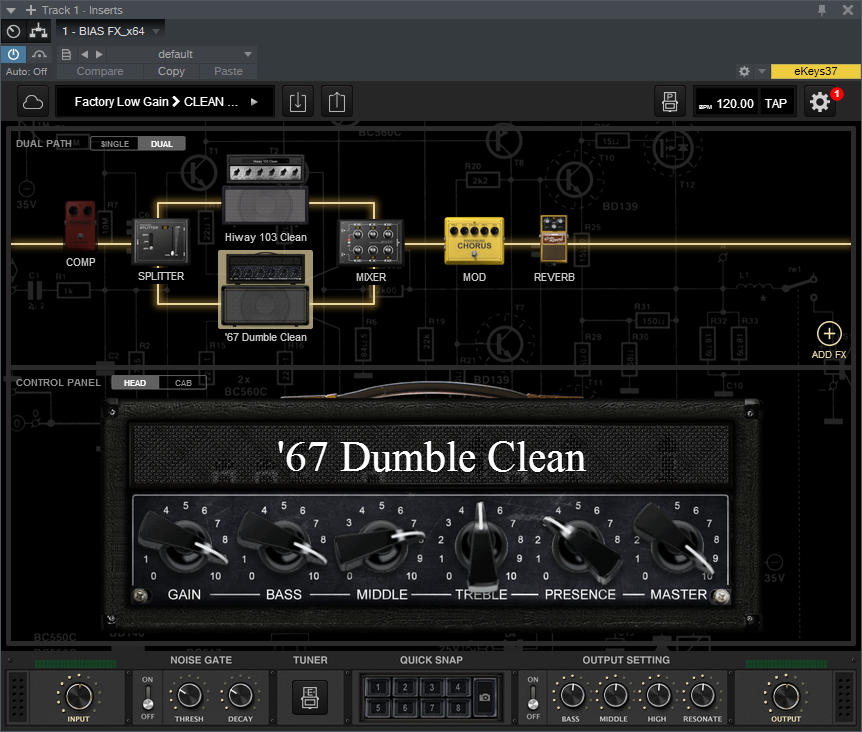Select Quick Snap slot 2

405,687
